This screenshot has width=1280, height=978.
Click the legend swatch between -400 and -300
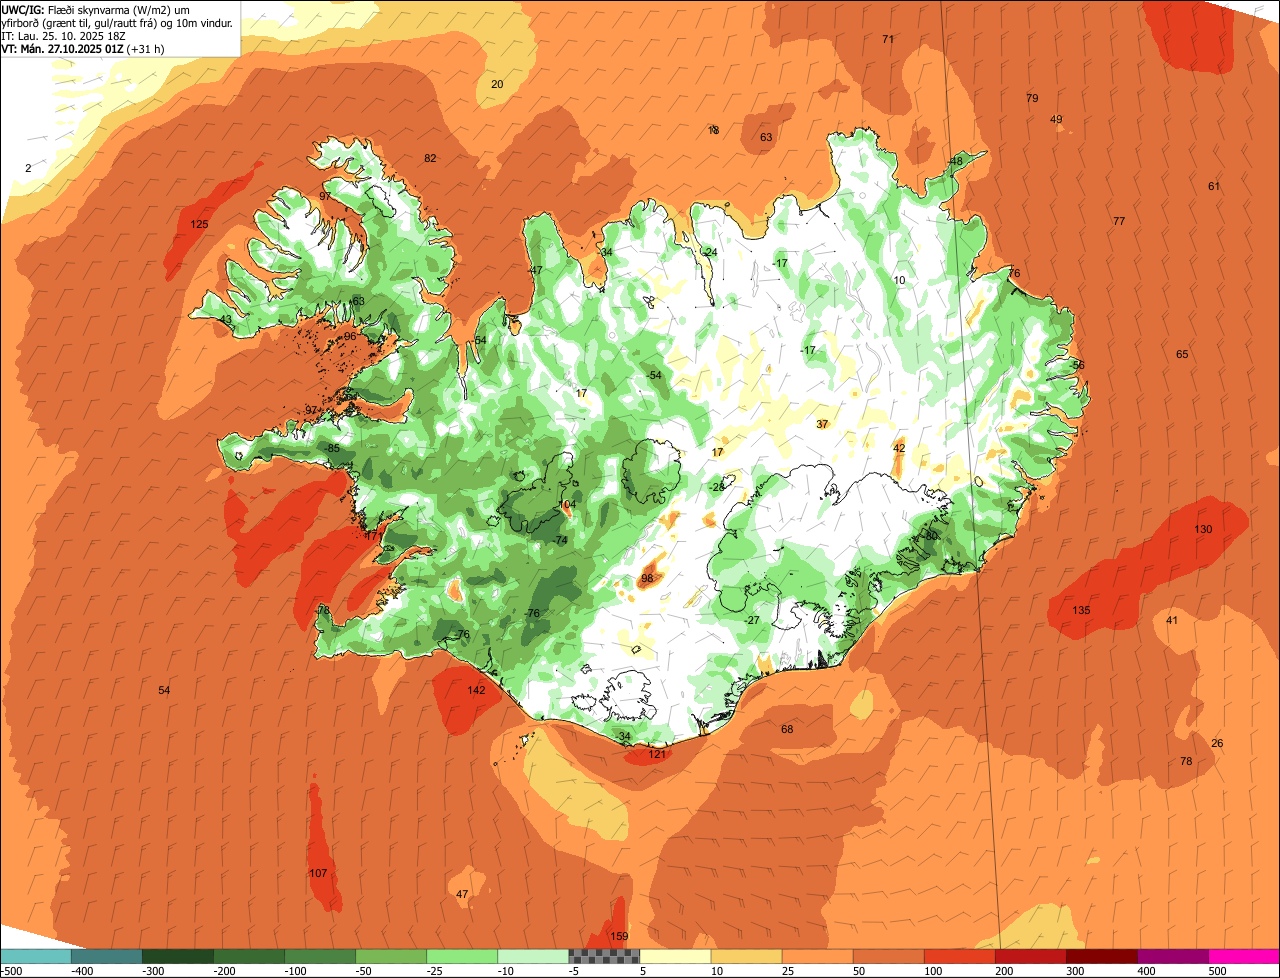[x=107, y=956]
